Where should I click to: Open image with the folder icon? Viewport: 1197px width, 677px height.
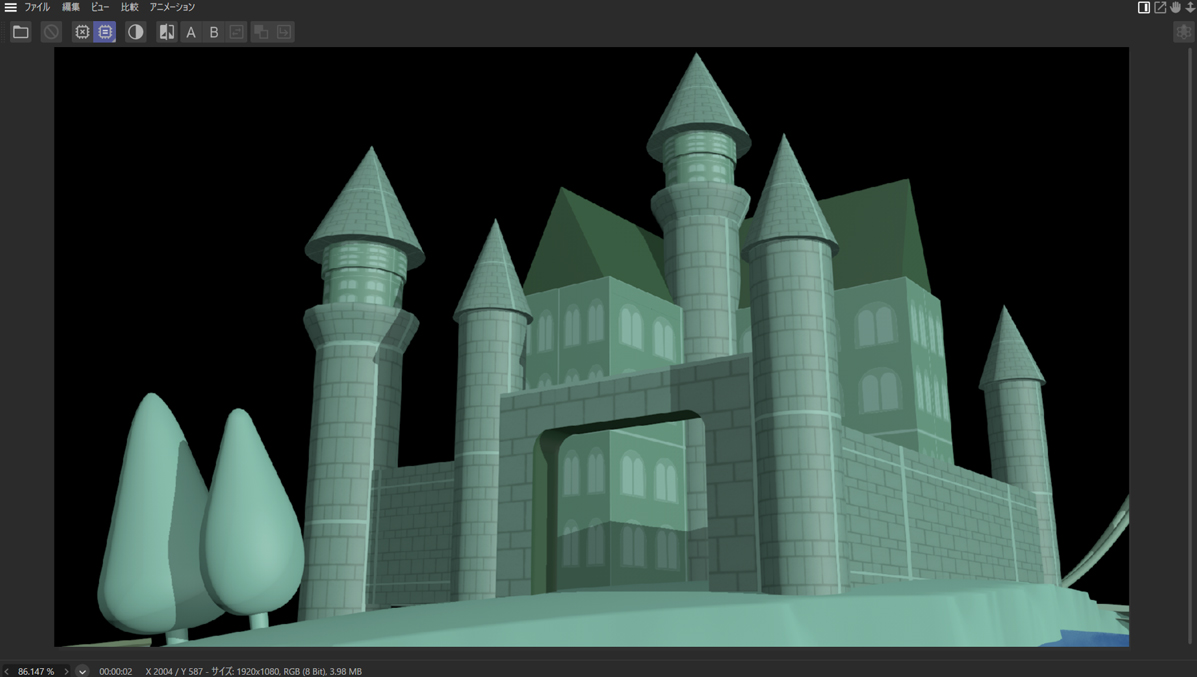[20, 32]
